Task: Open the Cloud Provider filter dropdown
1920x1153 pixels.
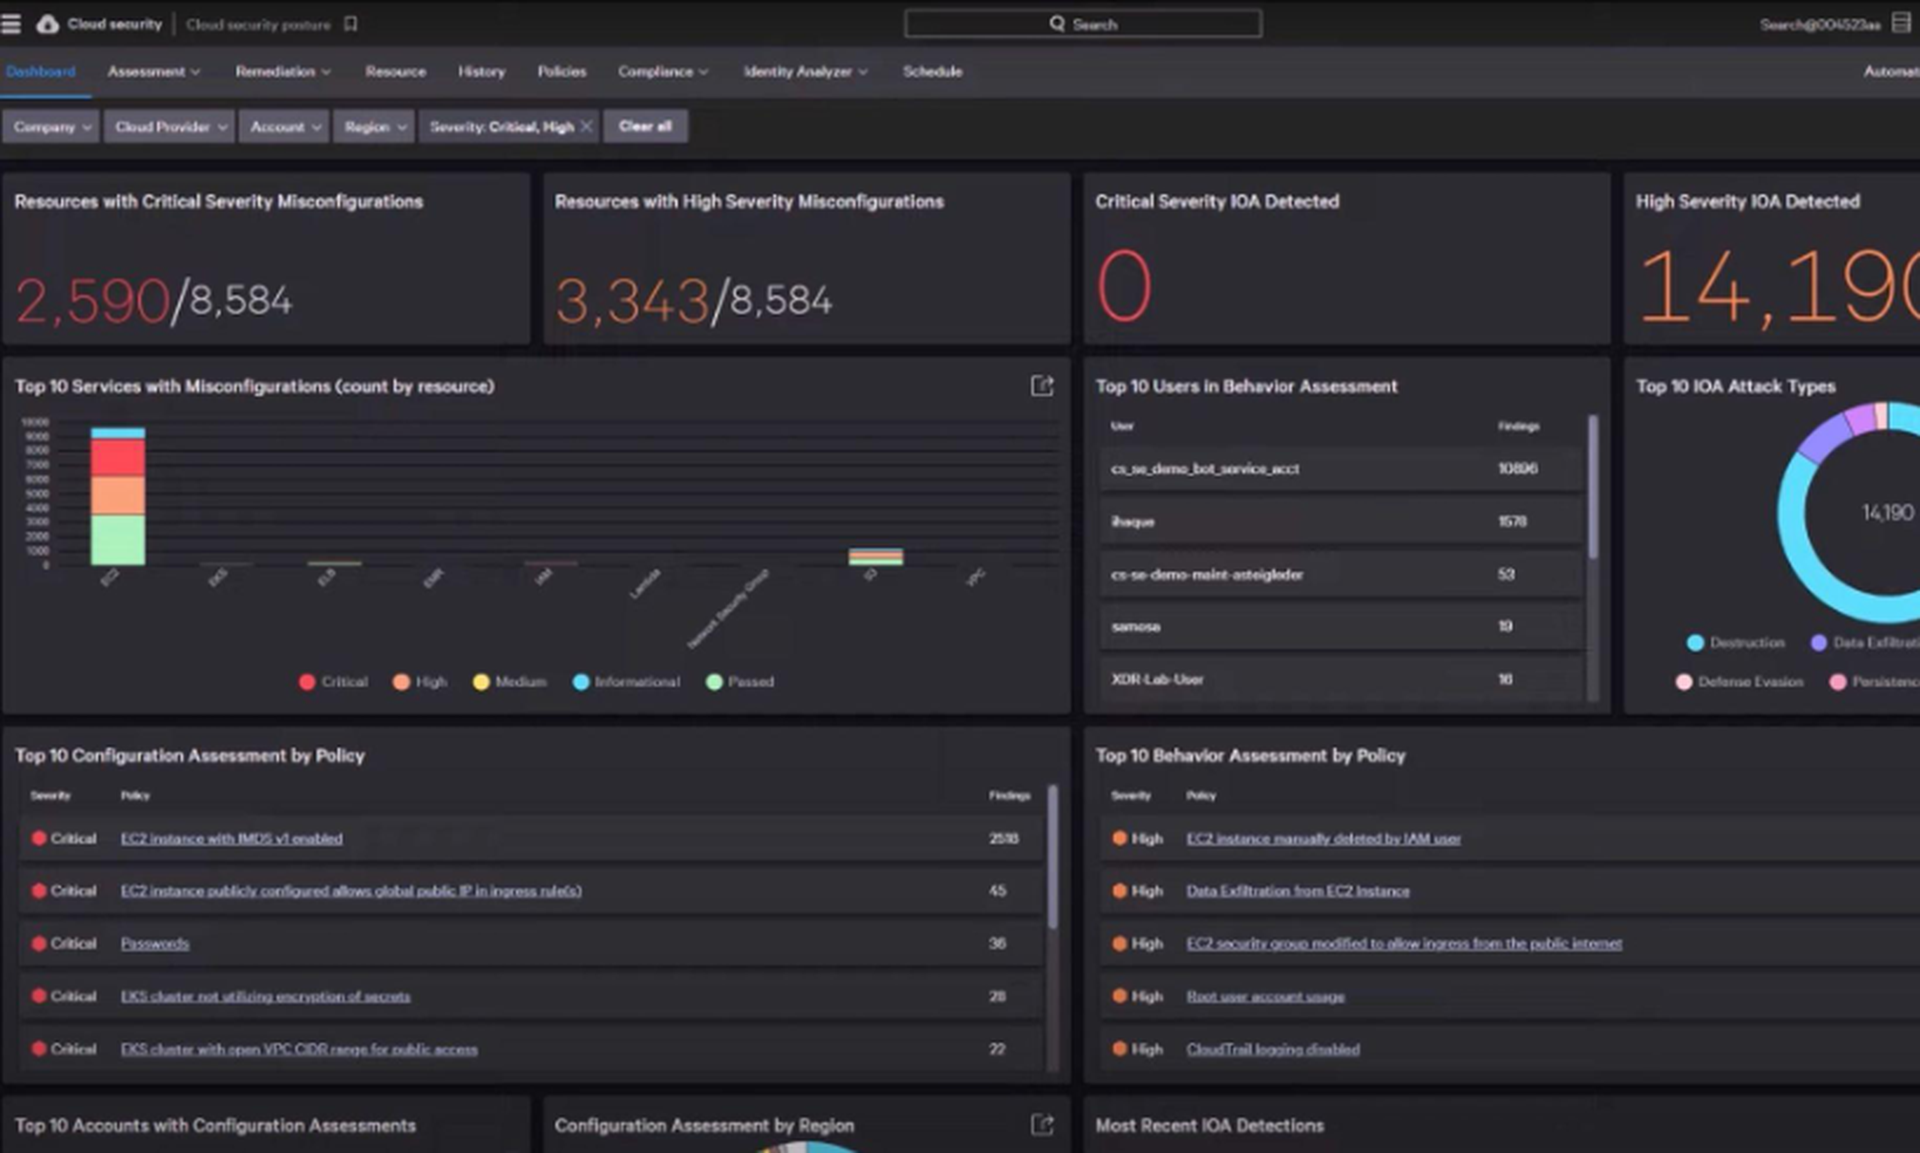Action: (x=169, y=127)
